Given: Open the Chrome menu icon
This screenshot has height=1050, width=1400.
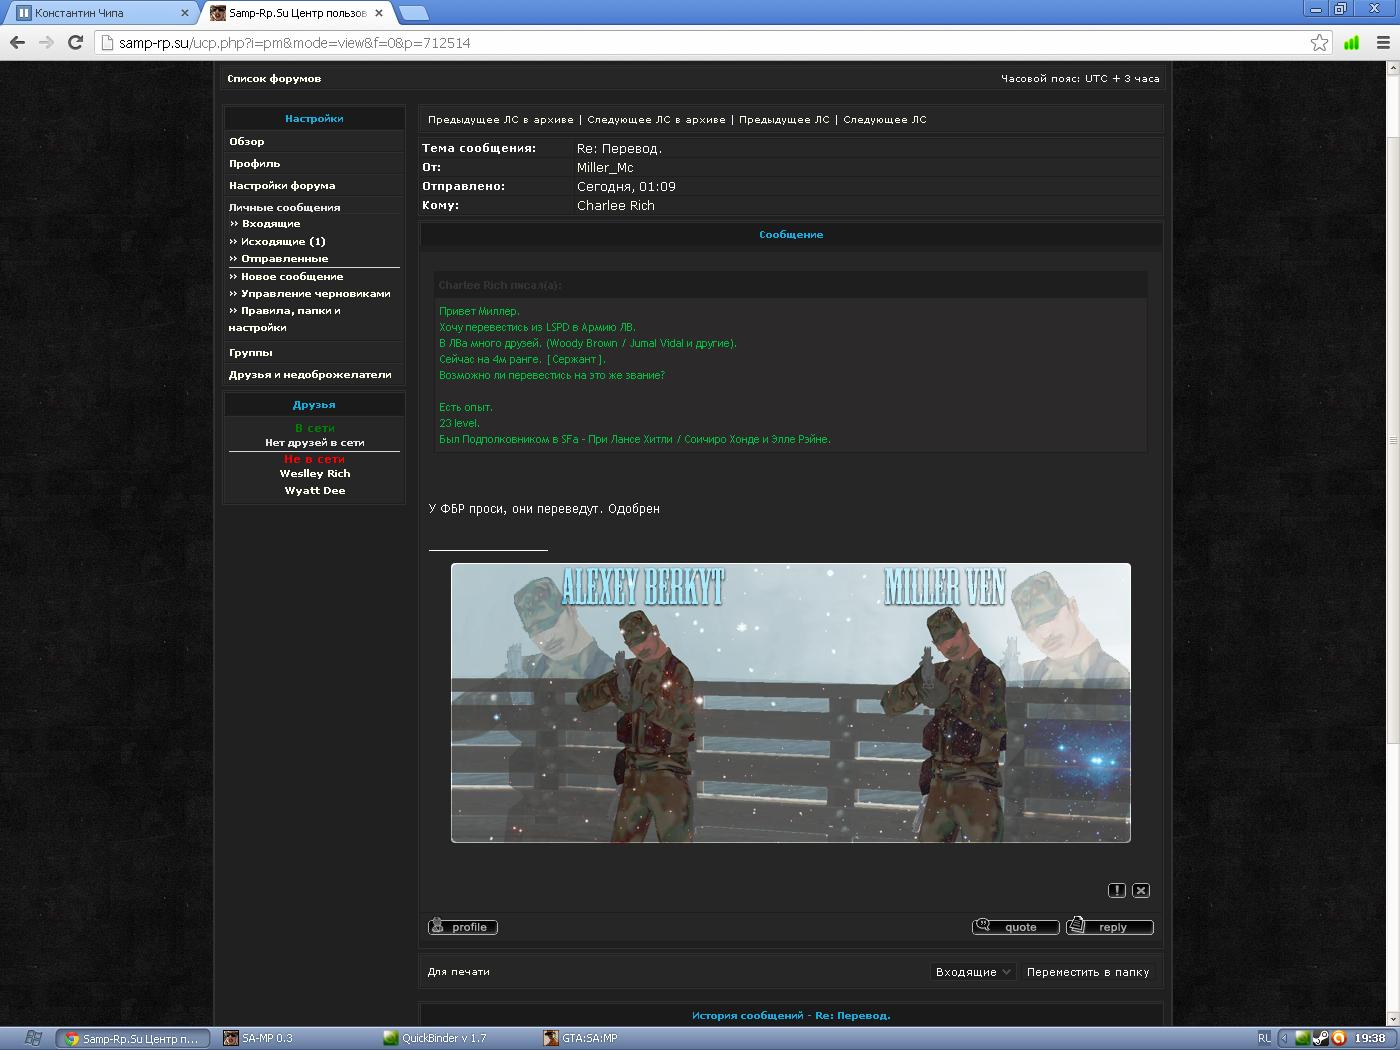Looking at the screenshot, I should (x=1383, y=42).
